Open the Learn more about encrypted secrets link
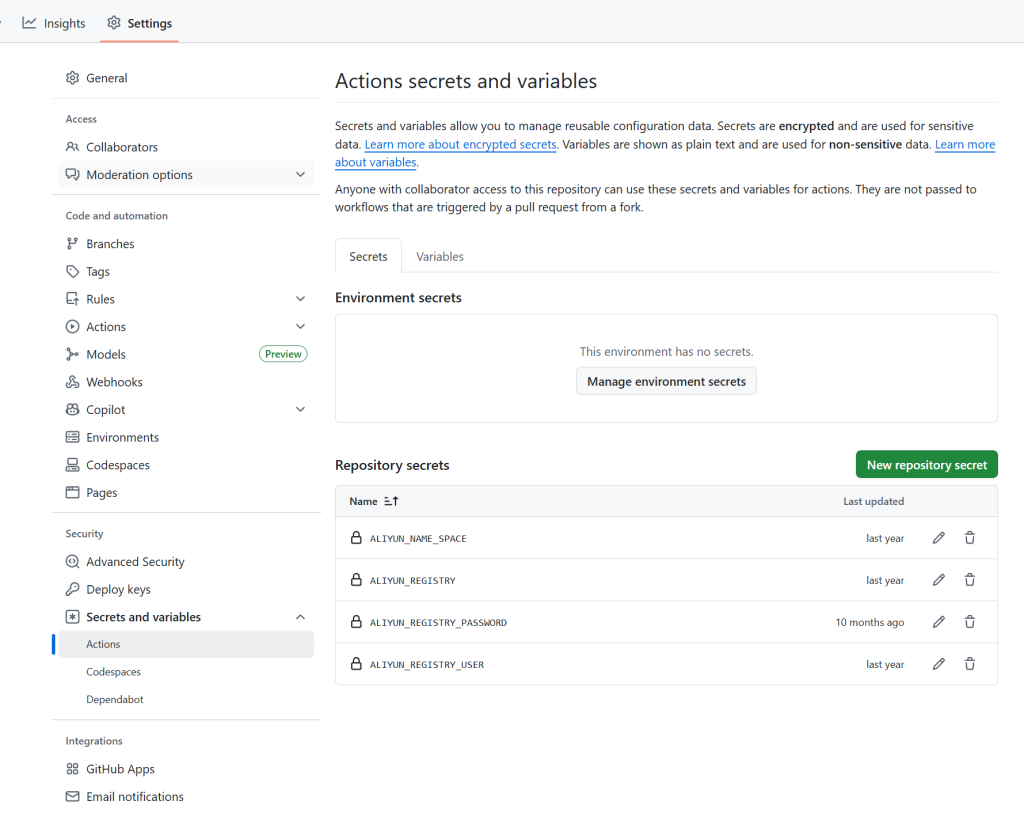The width and height of the screenshot is (1024, 824). [460, 145]
